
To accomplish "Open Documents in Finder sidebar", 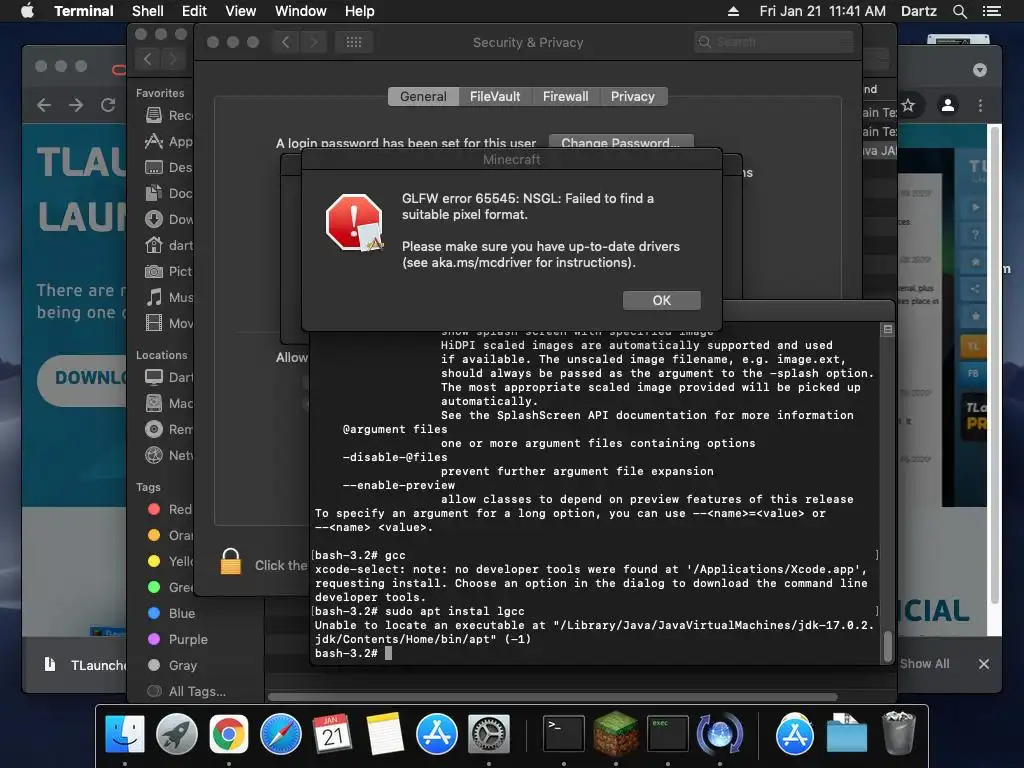I will point(169,193).
